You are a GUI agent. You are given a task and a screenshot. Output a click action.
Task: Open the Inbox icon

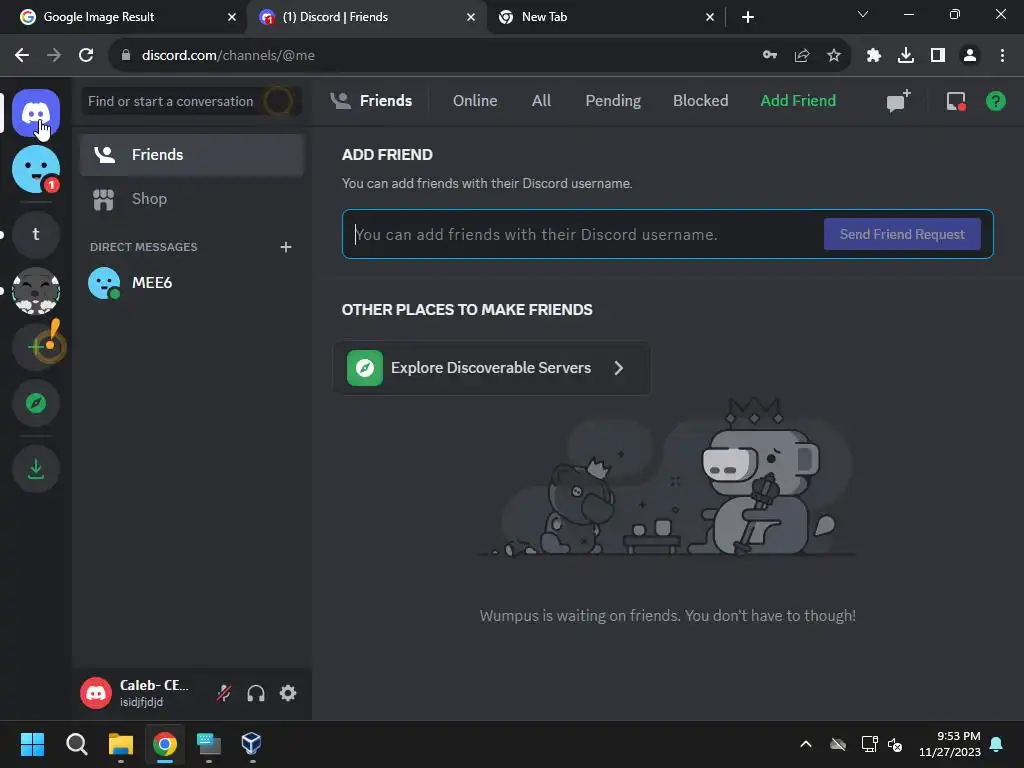(956, 101)
